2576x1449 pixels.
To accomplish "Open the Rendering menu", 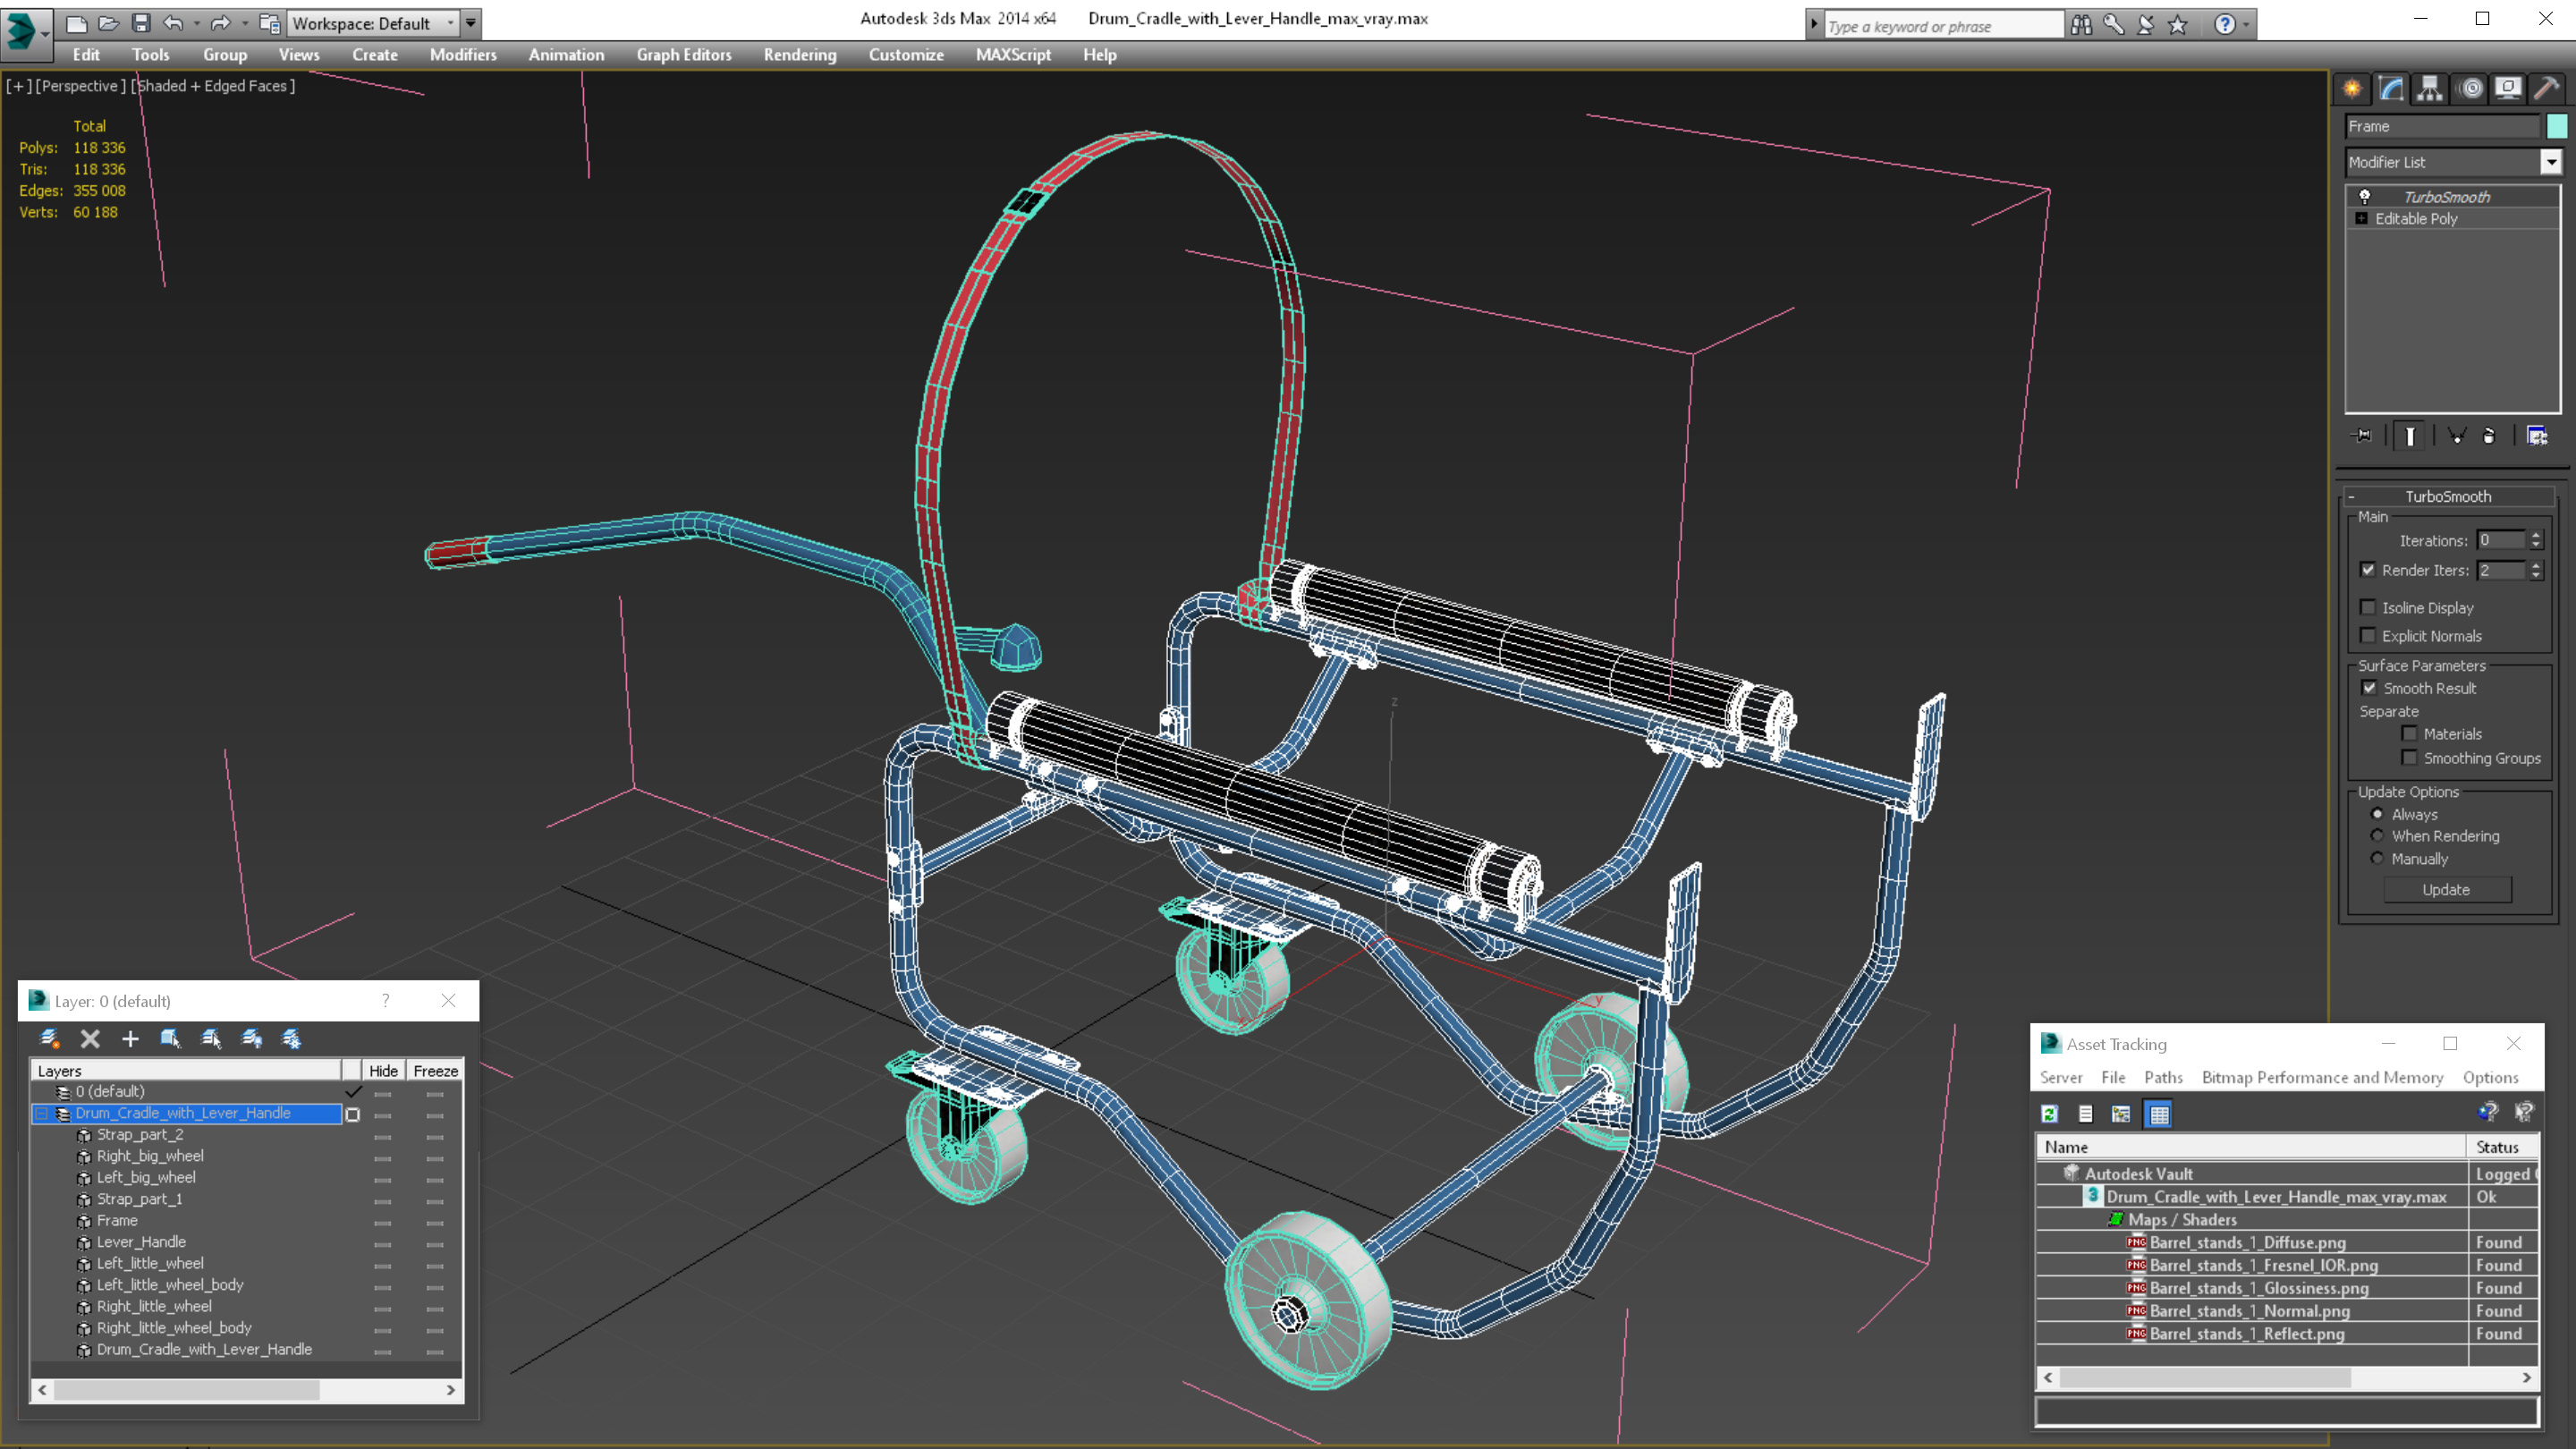I will click(800, 55).
